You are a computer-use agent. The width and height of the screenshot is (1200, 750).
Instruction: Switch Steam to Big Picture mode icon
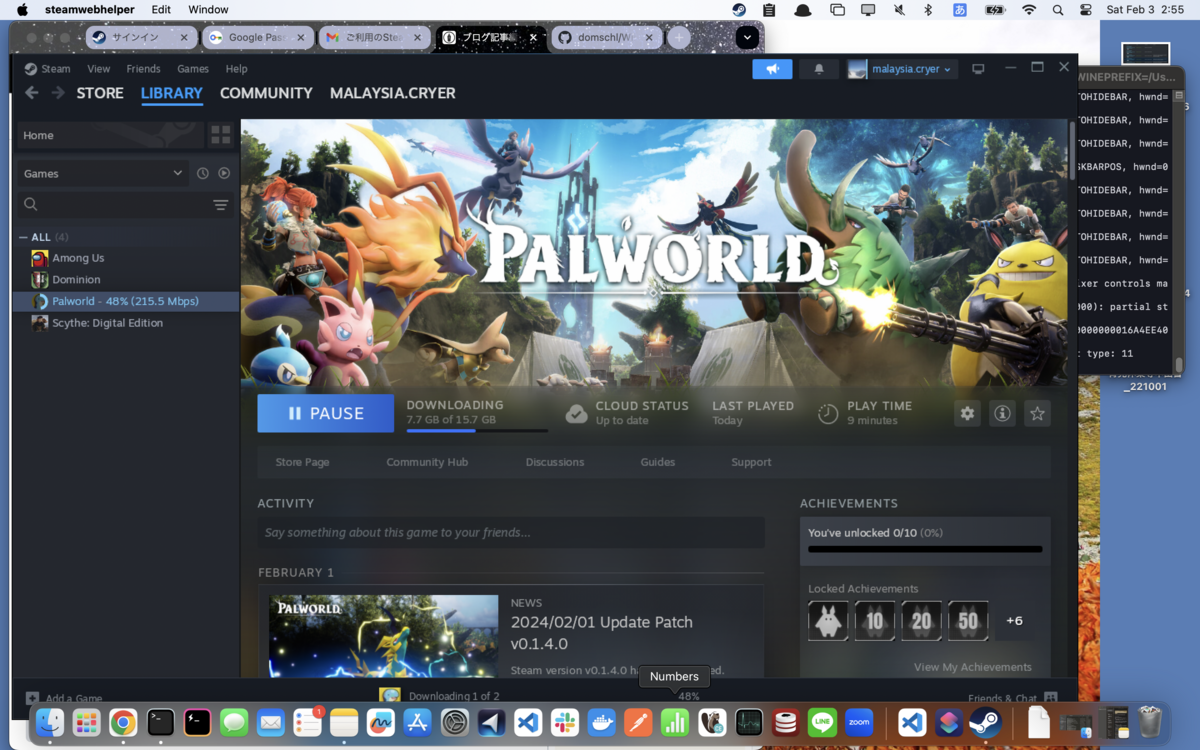click(978, 69)
